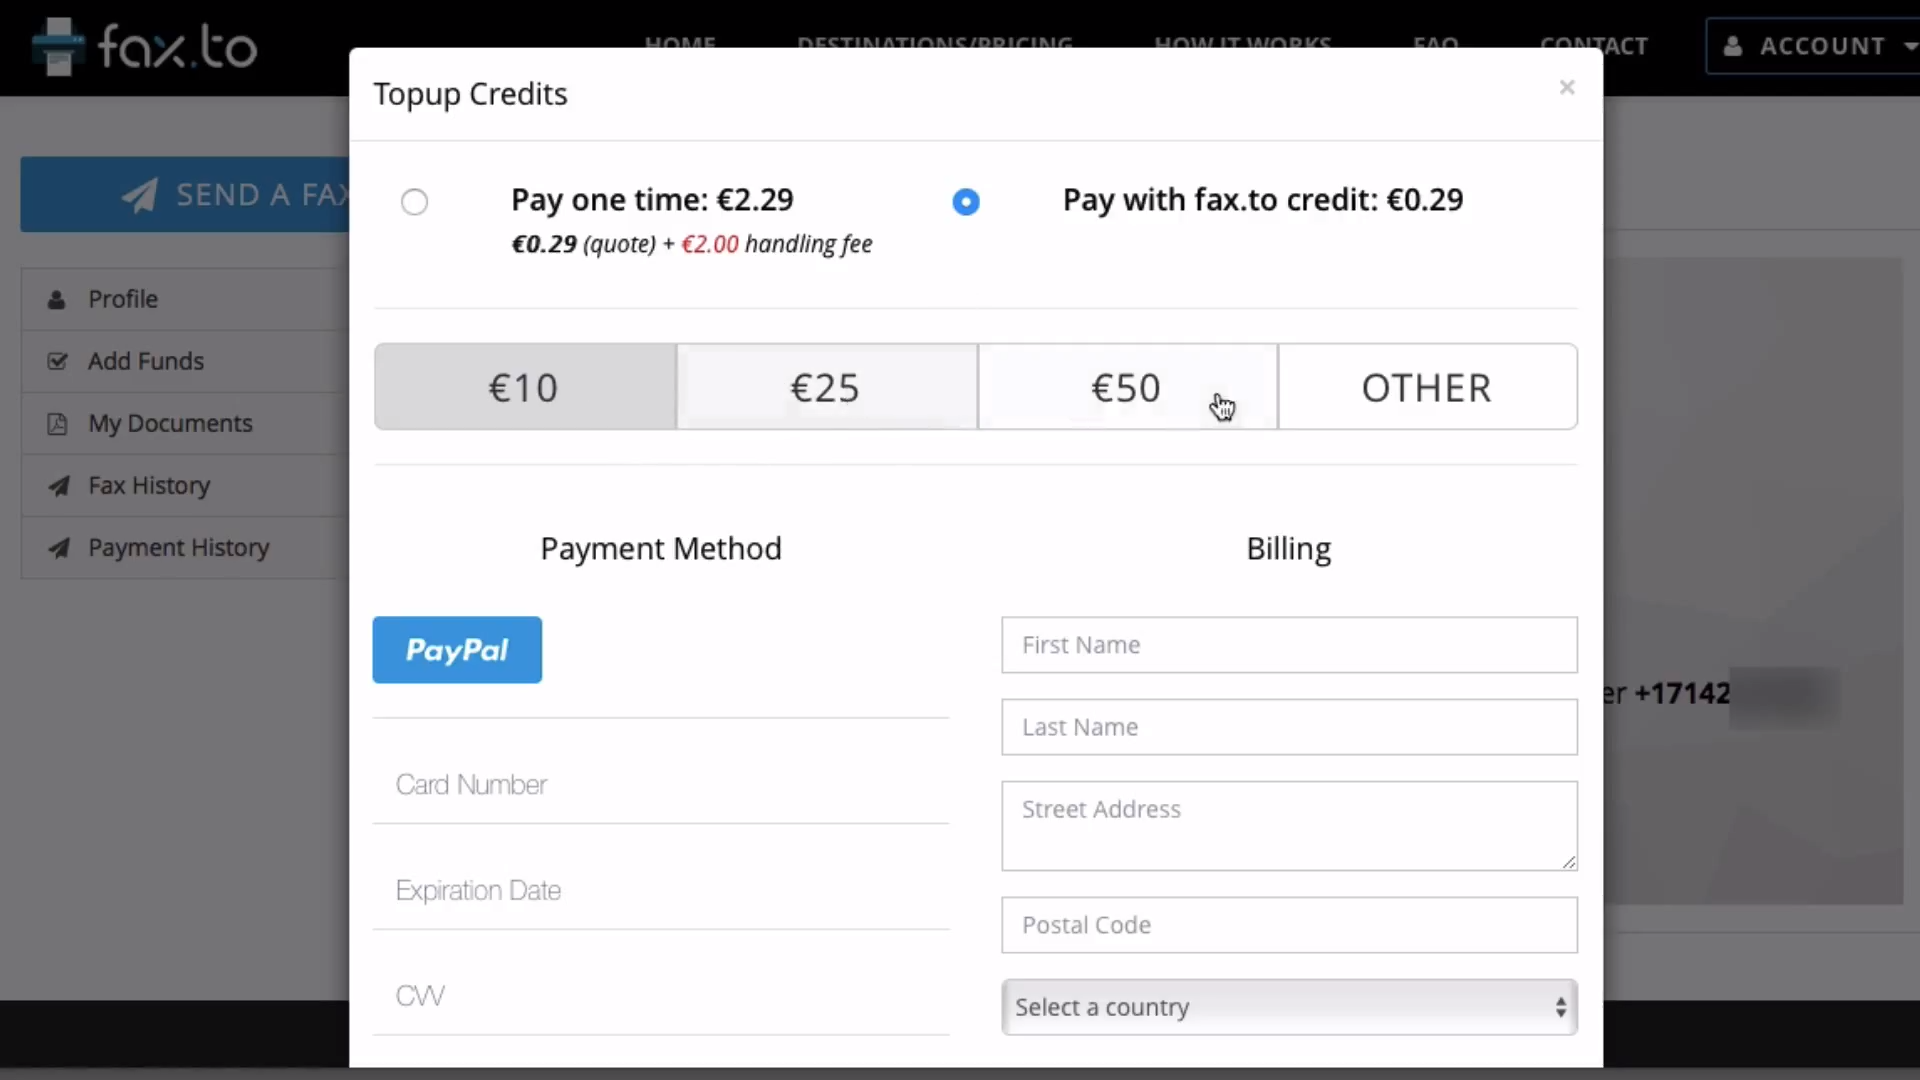
Task: Pay using the PayPal button
Action: coord(457,650)
